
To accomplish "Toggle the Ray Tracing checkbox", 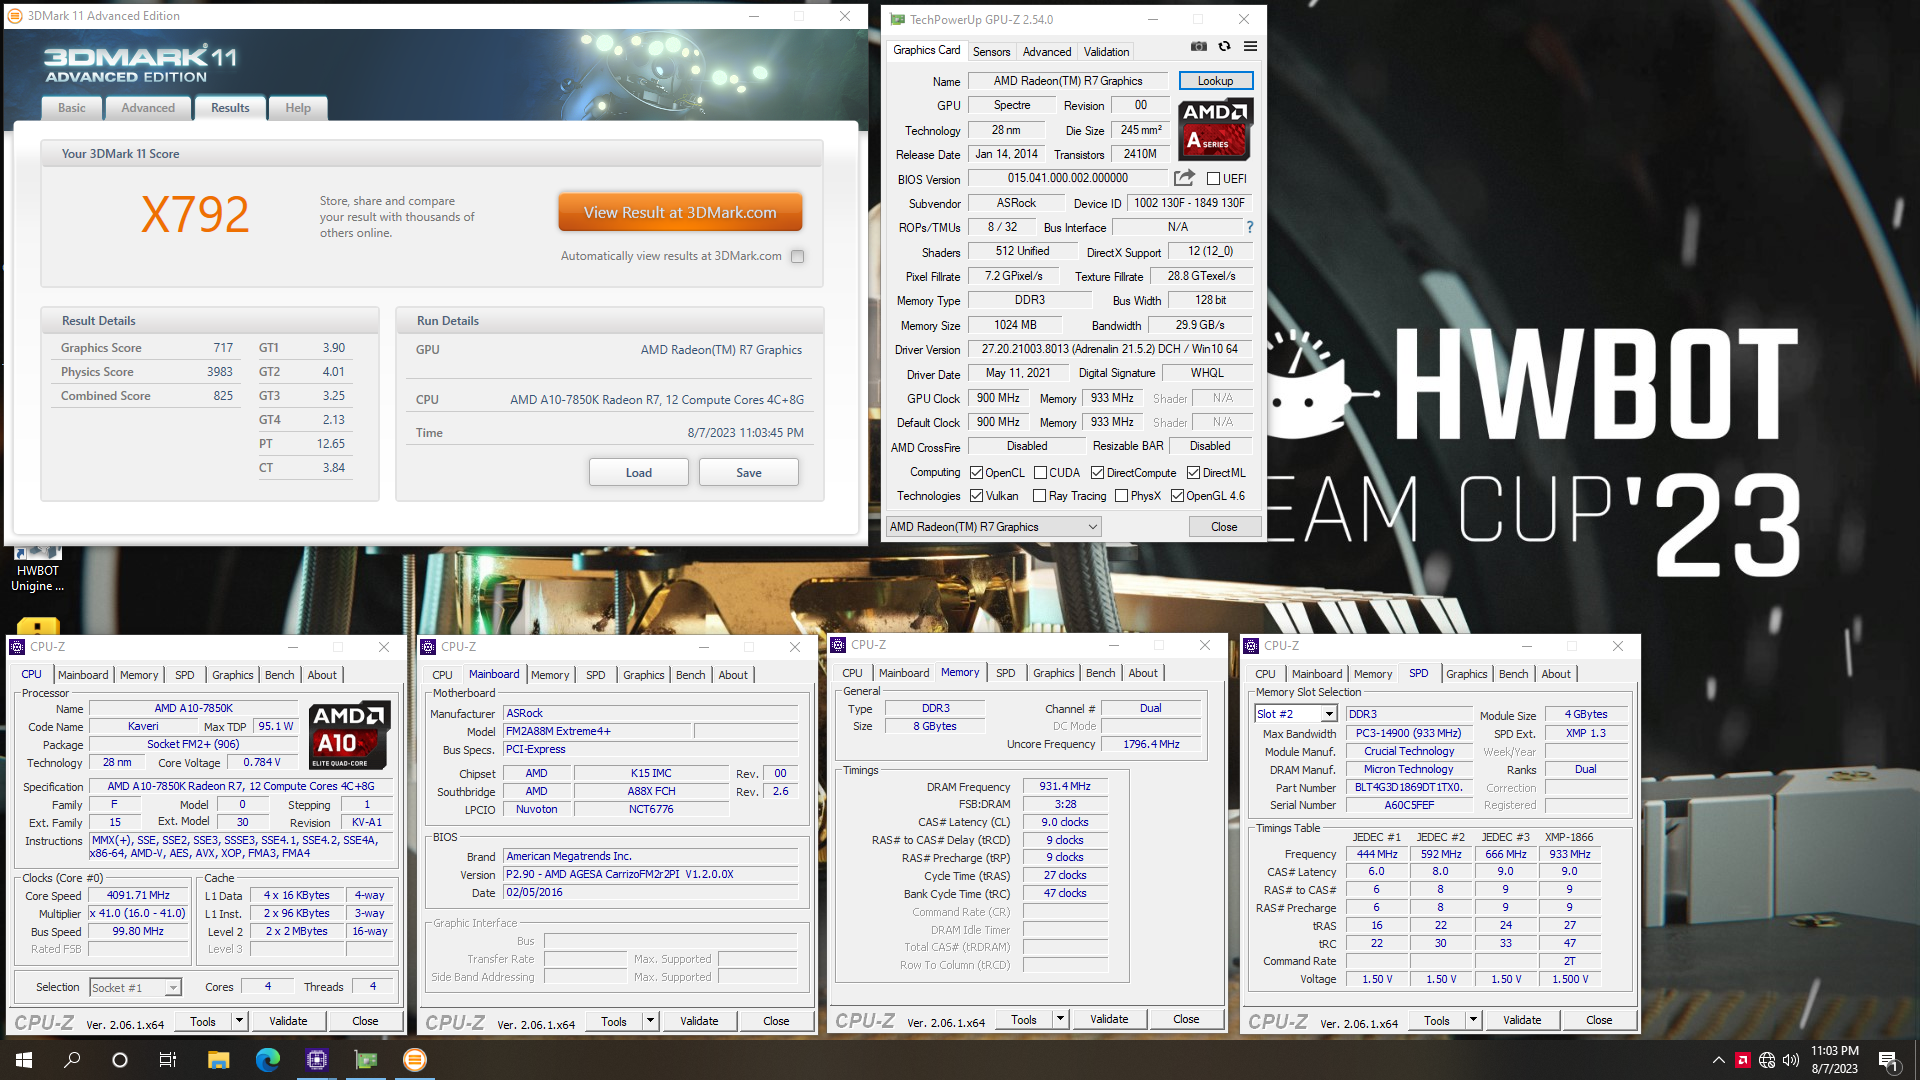I will click(1039, 496).
